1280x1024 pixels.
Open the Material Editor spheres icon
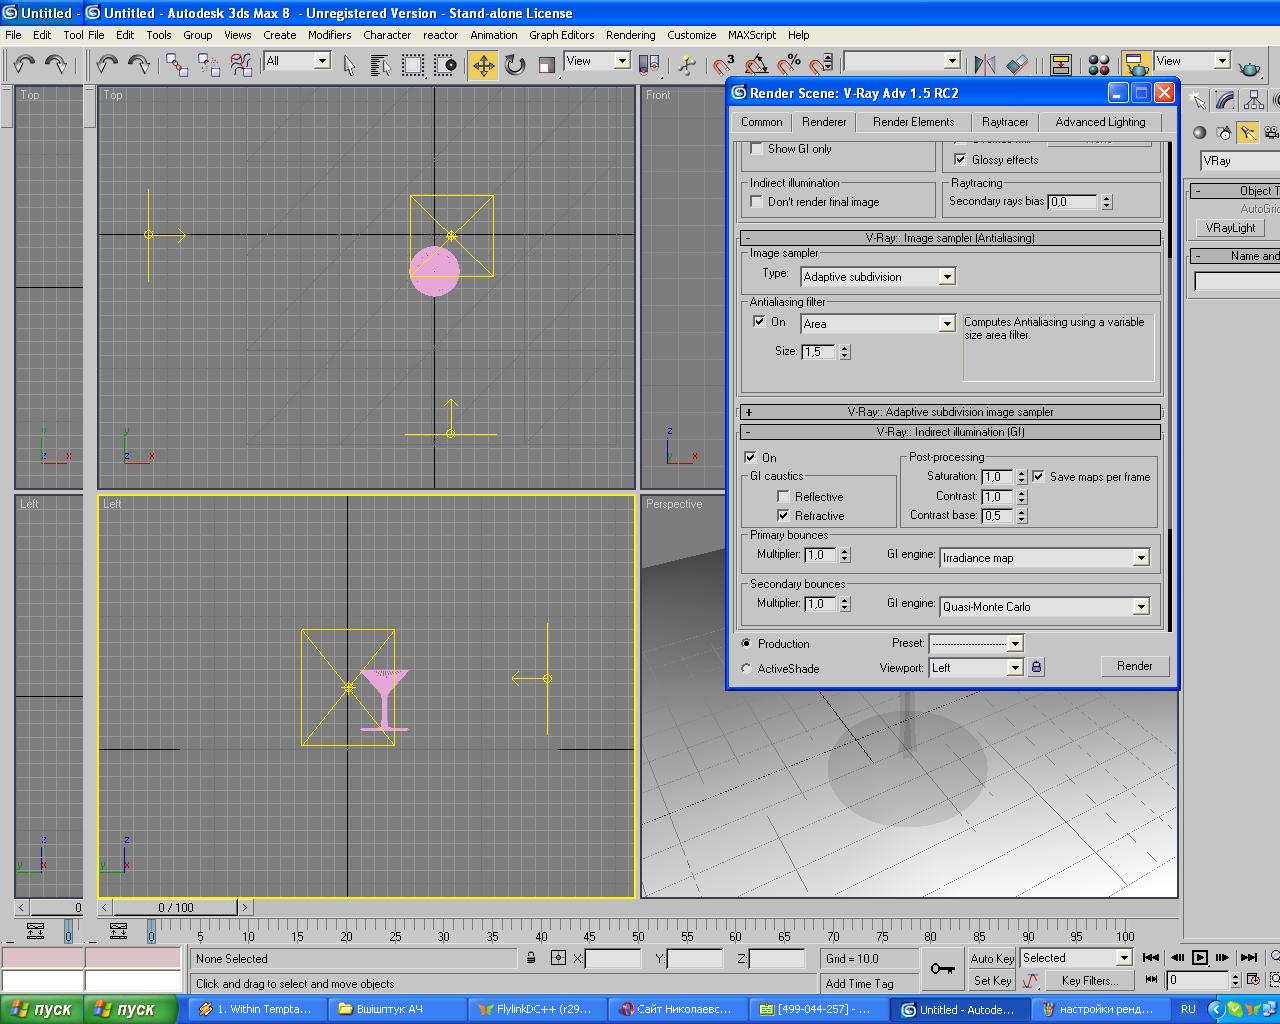[1099, 65]
